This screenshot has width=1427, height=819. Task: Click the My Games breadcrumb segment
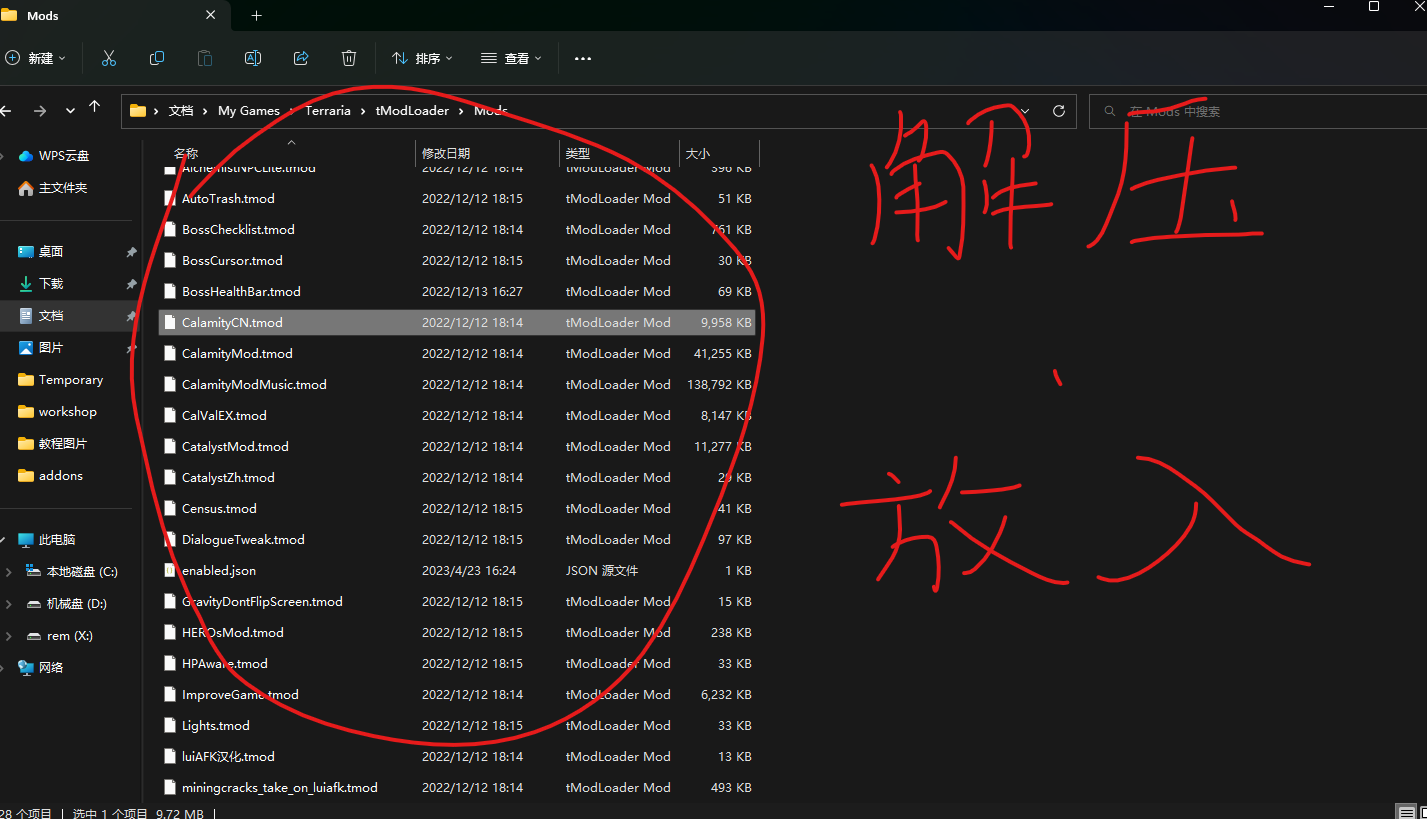249,111
